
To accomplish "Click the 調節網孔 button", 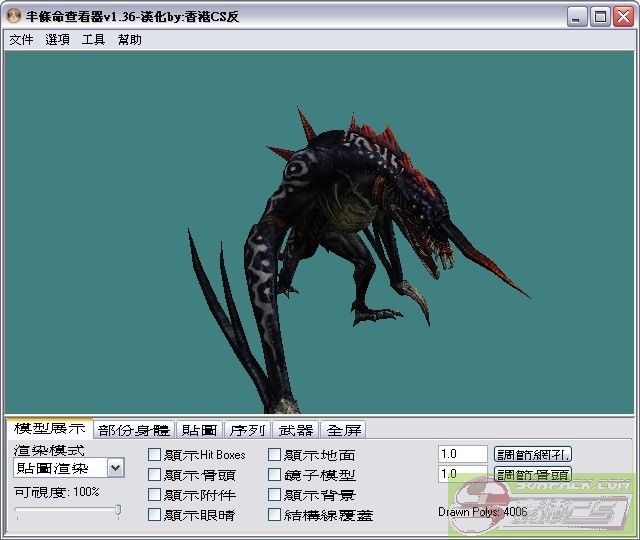I will [533, 454].
